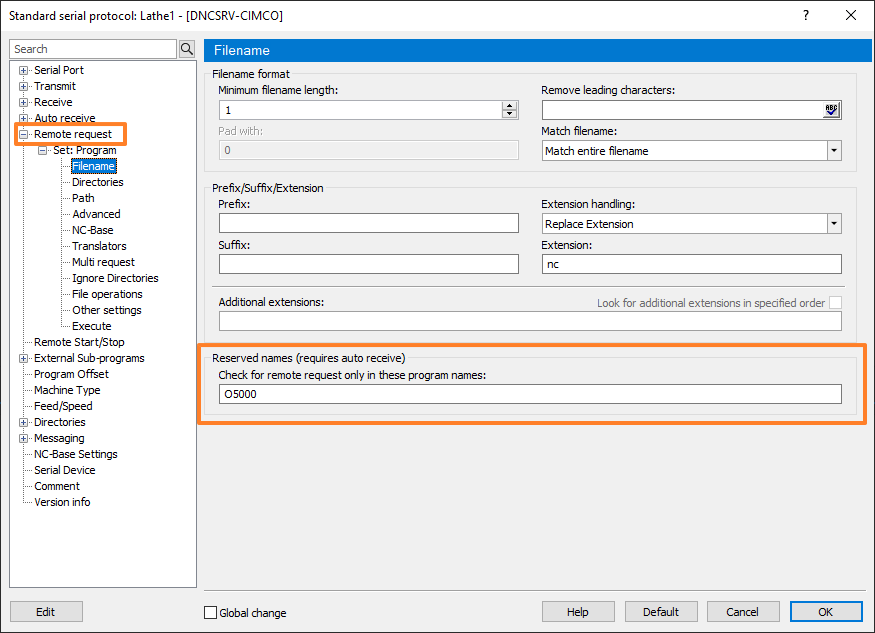Expand the External Sub-programs node

click(23, 358)
